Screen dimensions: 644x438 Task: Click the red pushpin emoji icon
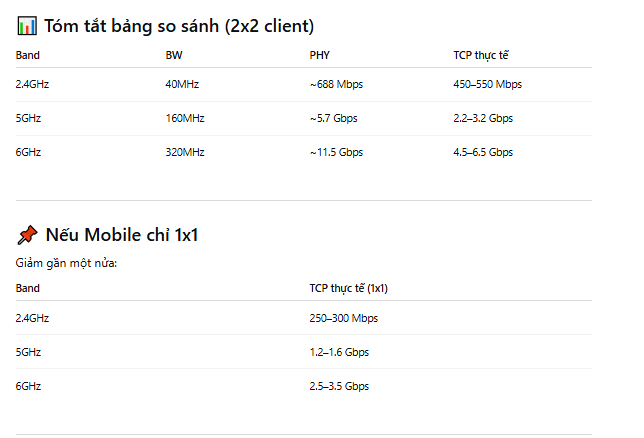point(27,235)
